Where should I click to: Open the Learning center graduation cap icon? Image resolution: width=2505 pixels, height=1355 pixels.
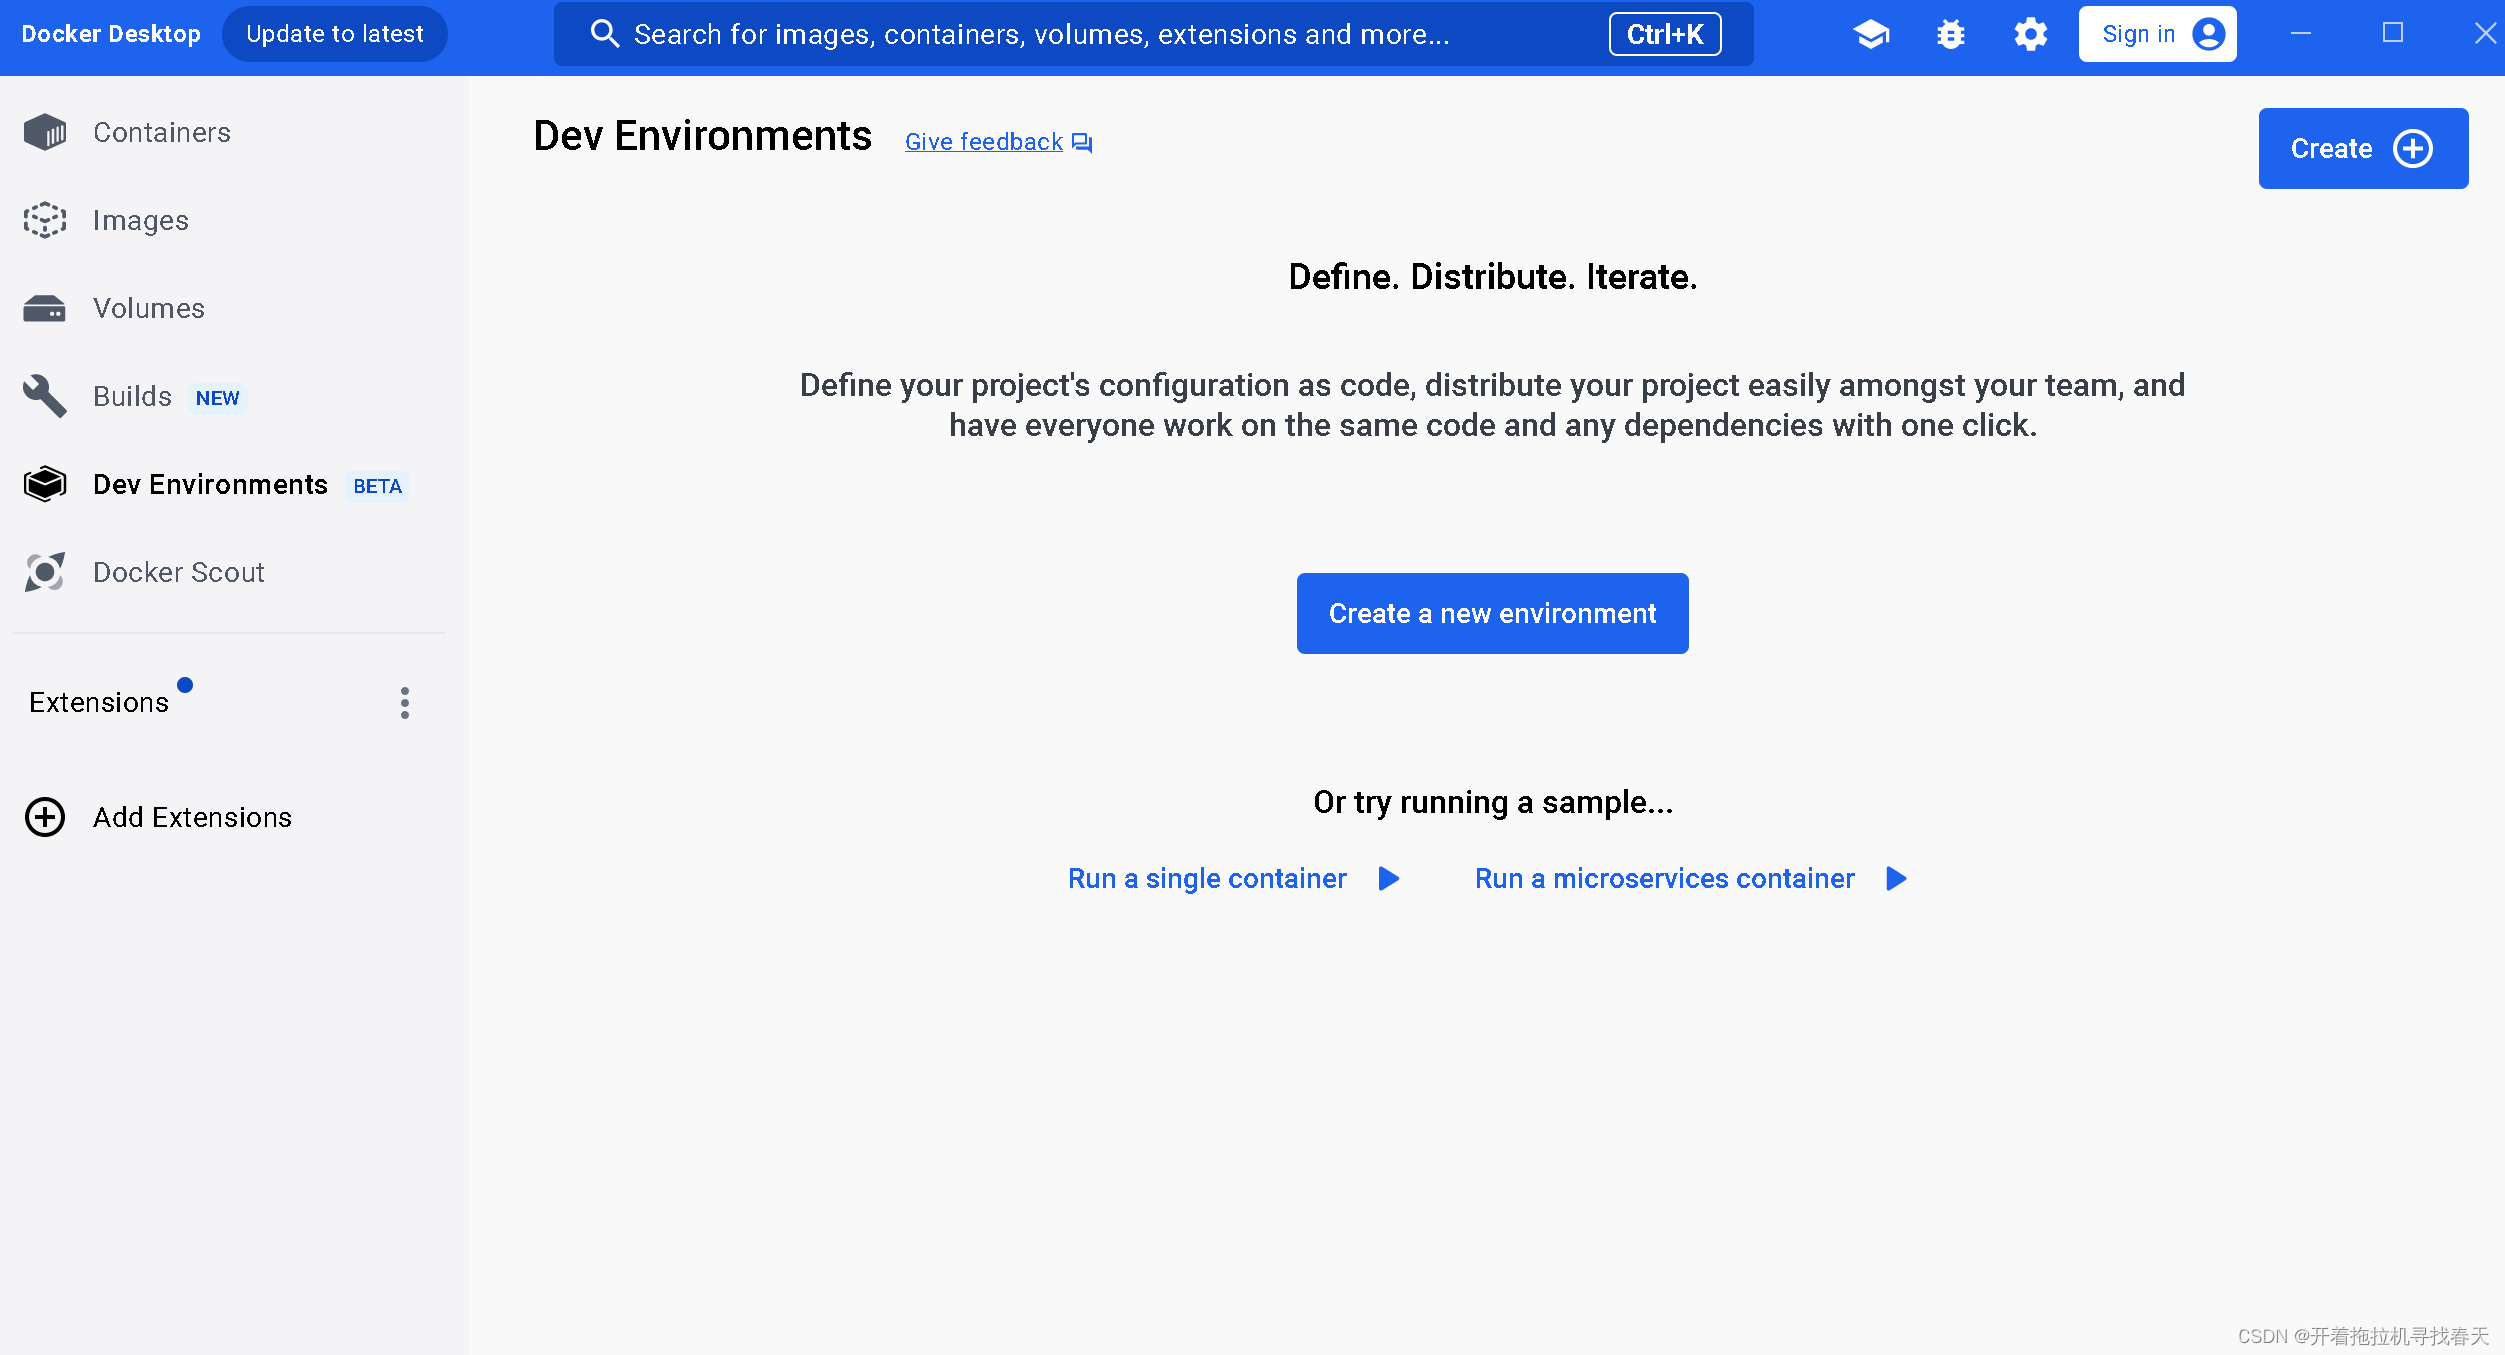point(1871,35)
